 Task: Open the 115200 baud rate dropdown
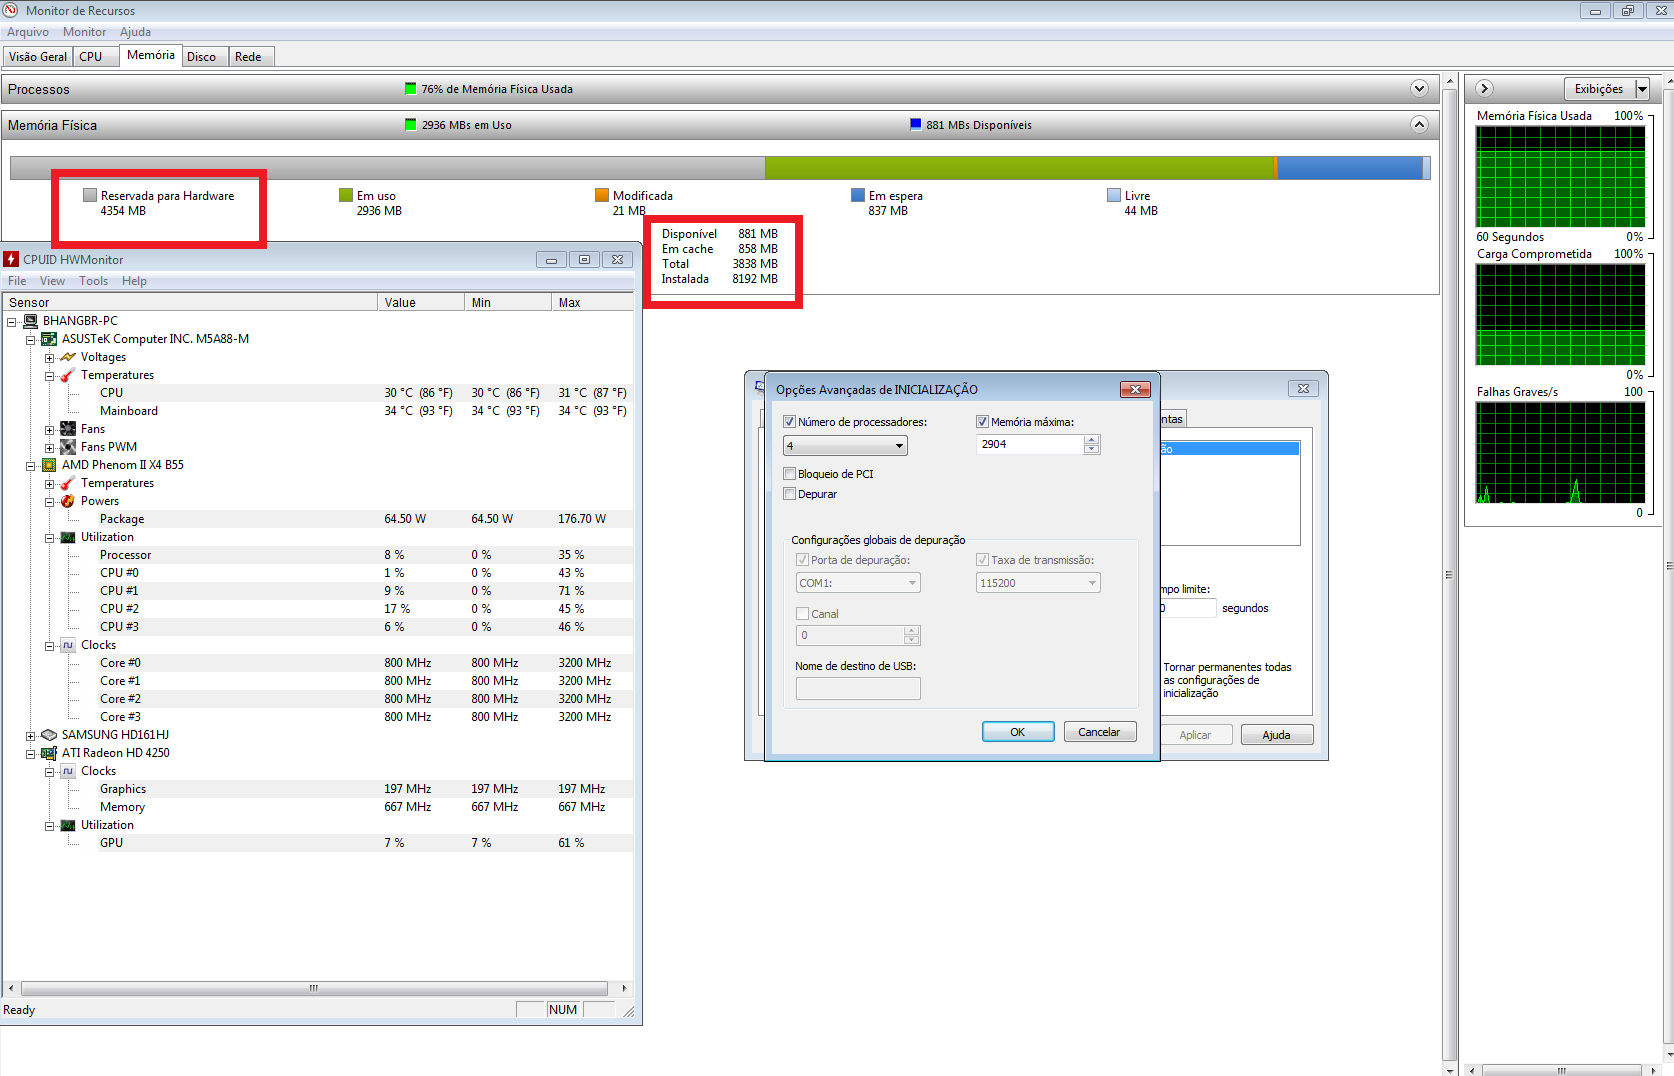(x=1038, y=583)
